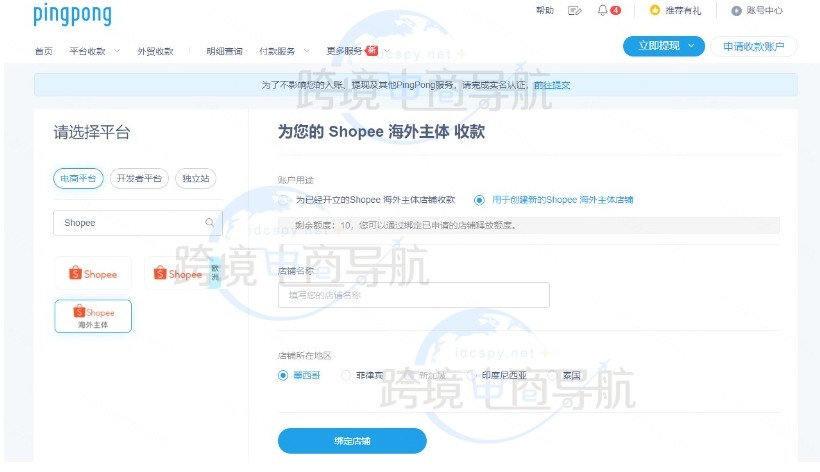The height and width of the screenshot is (472, 820).
Task: Switch to 电商平台 tab
Action: [x=78, y=178]
